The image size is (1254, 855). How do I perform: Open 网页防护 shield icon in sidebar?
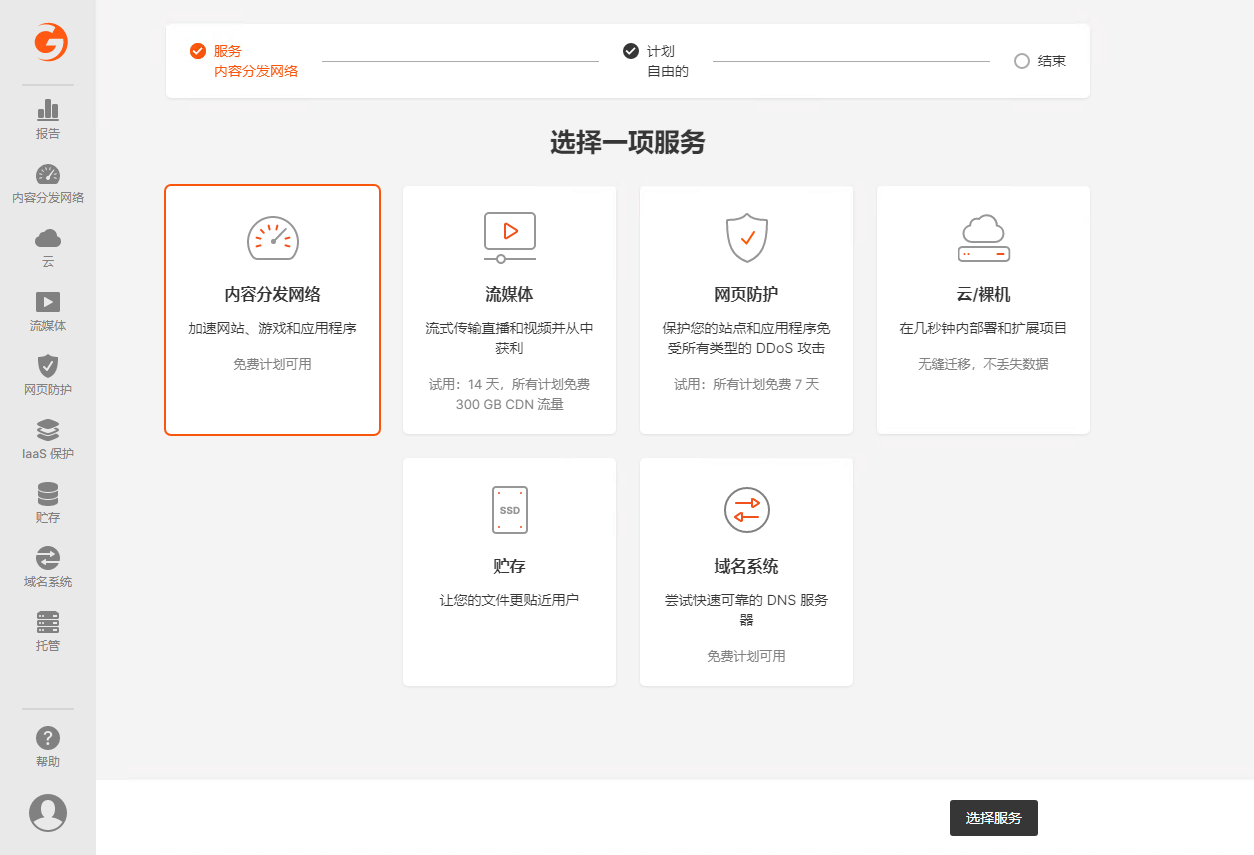click(x=48, y=366)
